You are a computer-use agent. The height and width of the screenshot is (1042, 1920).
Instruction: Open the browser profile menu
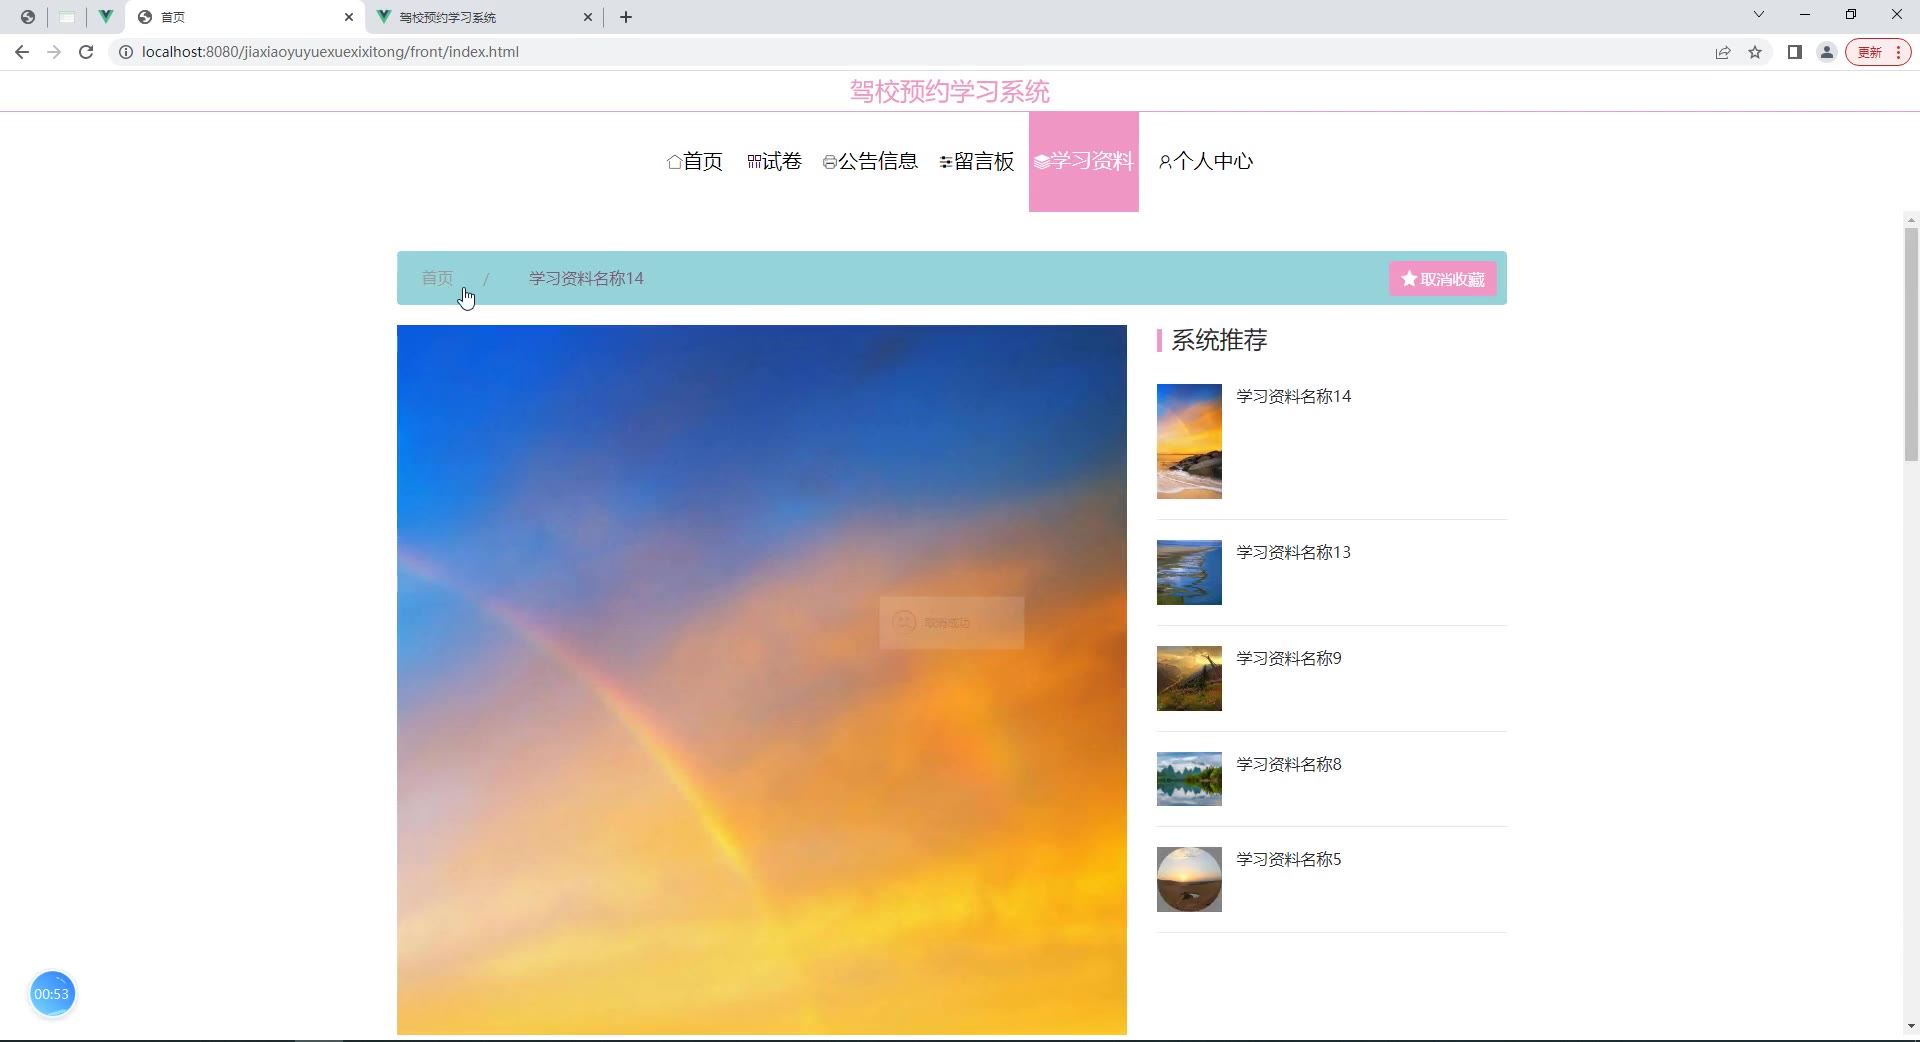[x=1827, y=52]
